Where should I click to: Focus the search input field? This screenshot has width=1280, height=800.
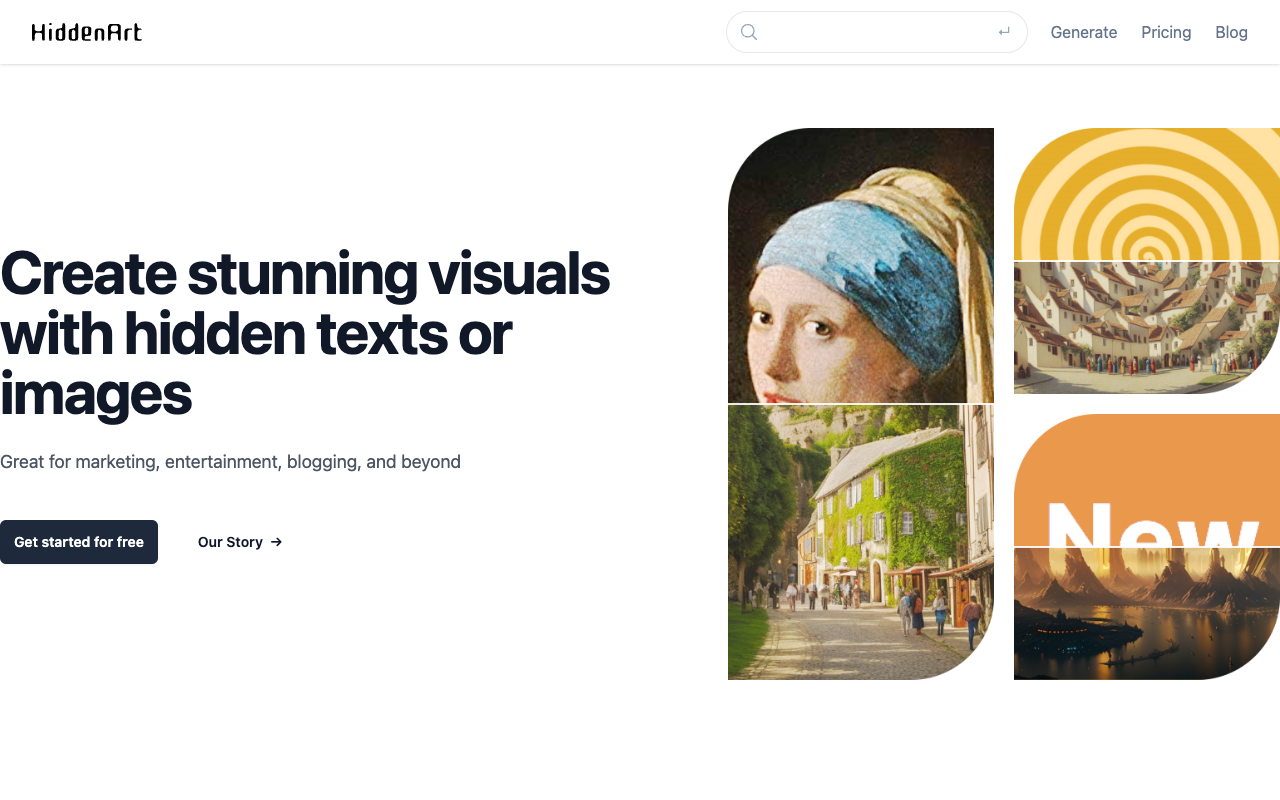pyautogui.click(x=877, y=32)
